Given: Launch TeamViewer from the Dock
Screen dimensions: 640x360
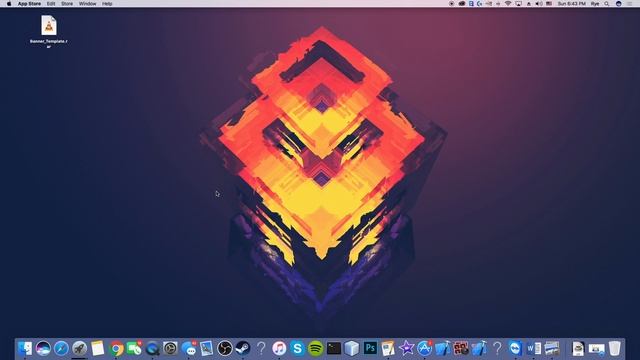Looking at the screenshot, I should [x=516, y=348].
